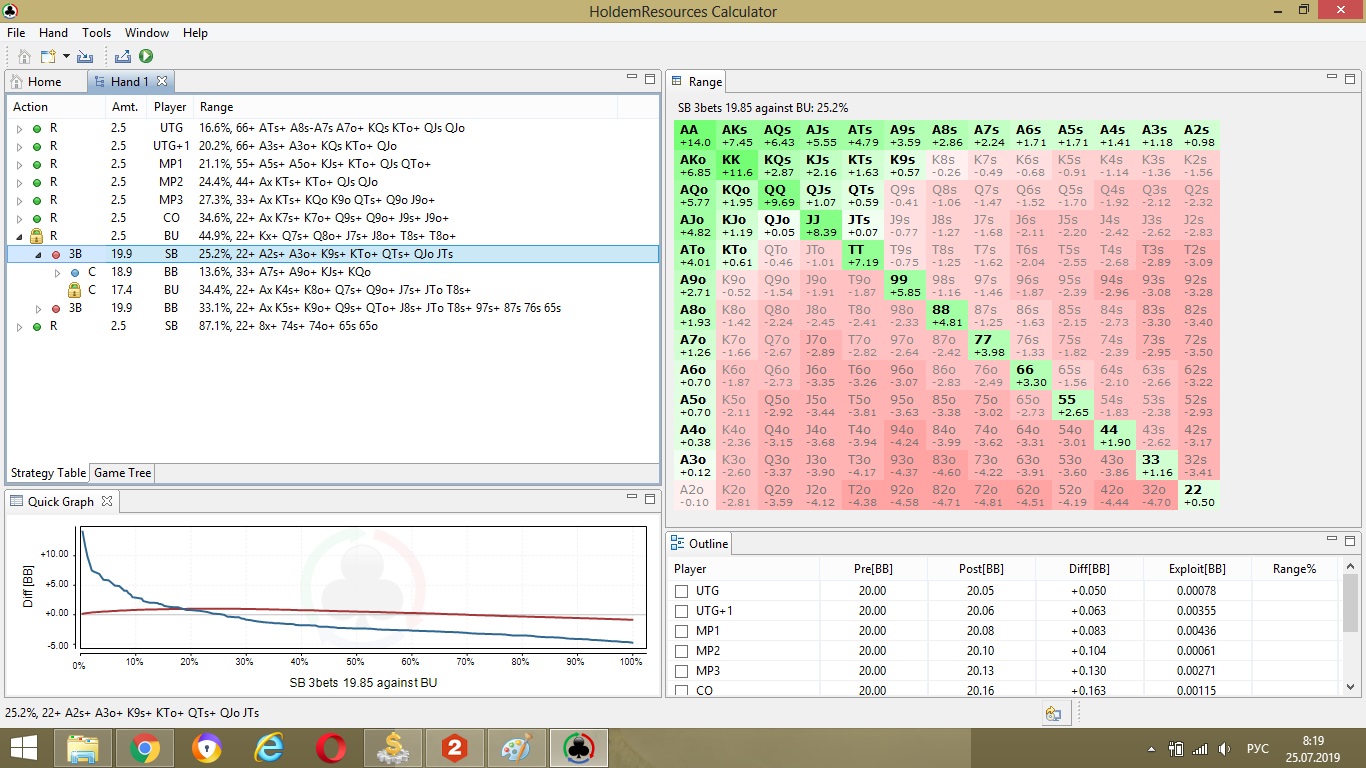
Task: Open the Tools menu
Action: pyautogui.click(x=97, y=33)
